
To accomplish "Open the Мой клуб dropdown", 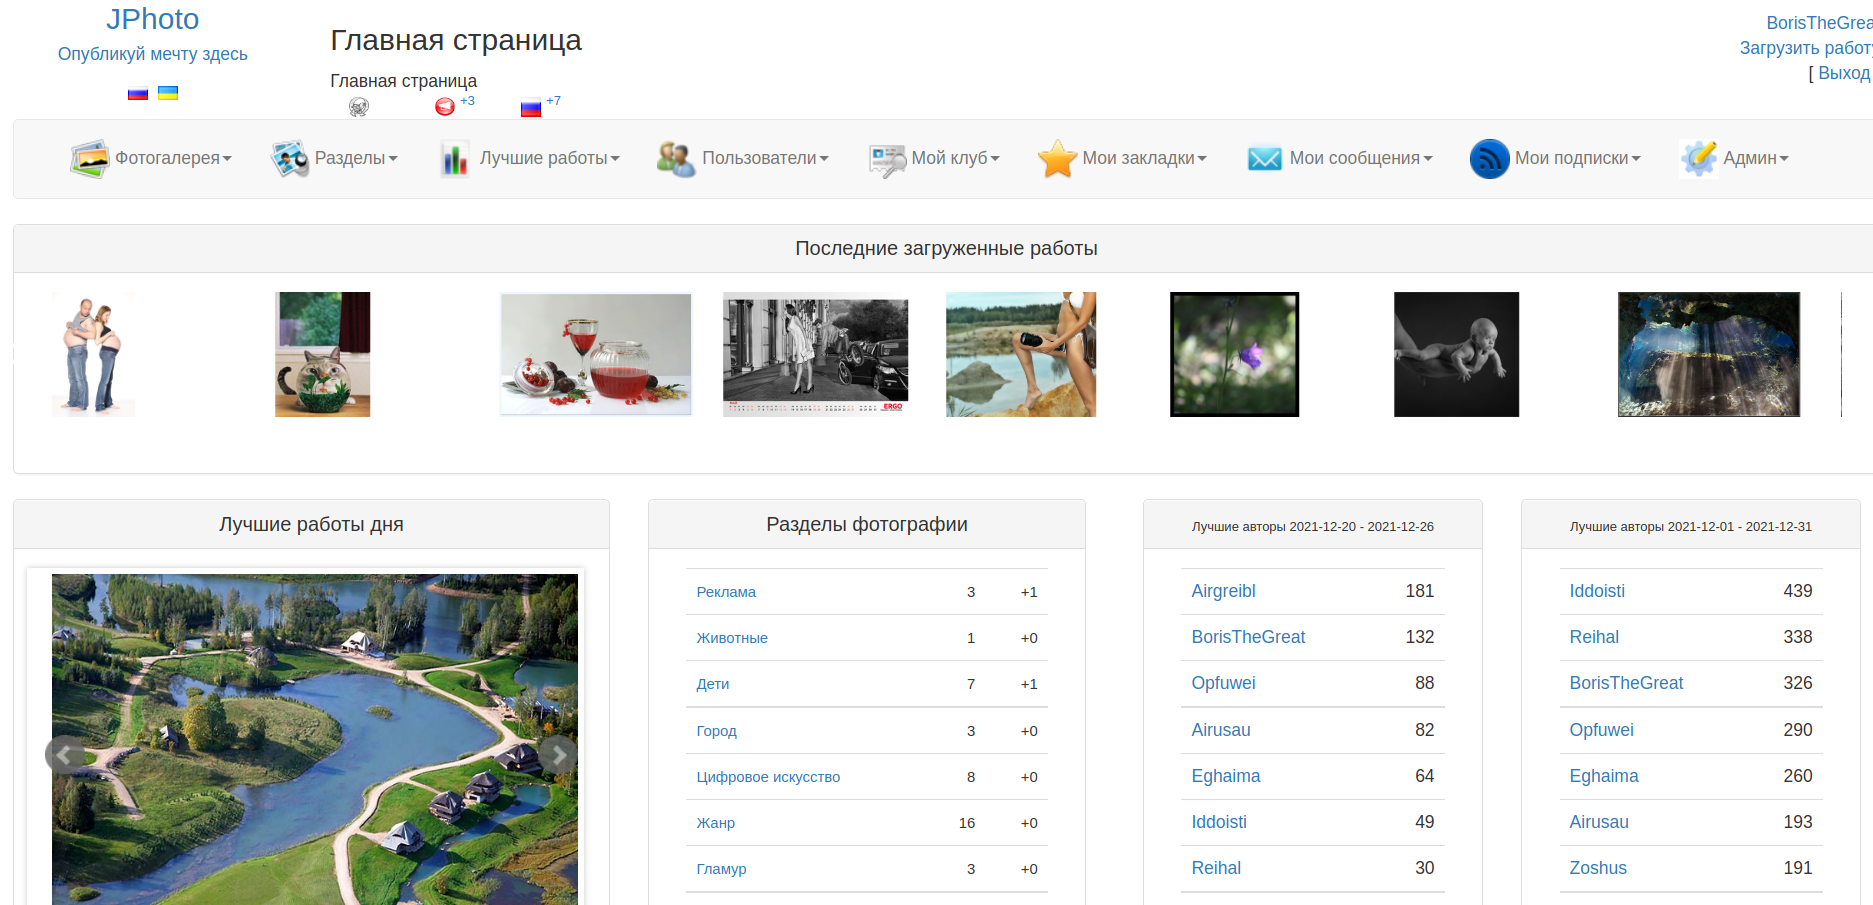I will [948, 157].
